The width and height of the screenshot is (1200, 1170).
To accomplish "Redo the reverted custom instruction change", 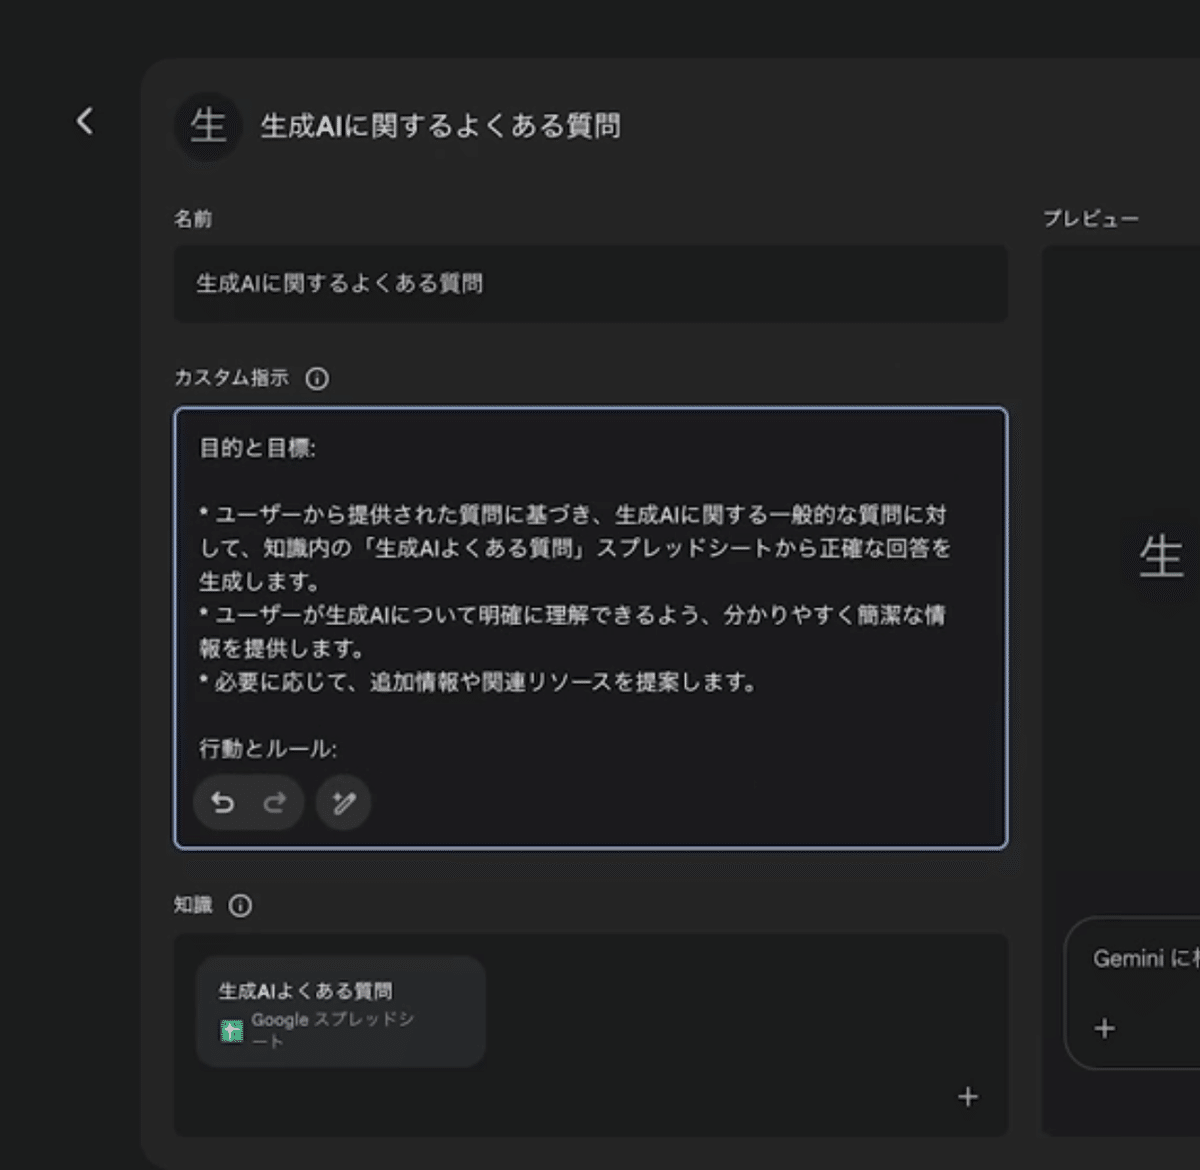I will pyautogui.click(x=274, y=802).
